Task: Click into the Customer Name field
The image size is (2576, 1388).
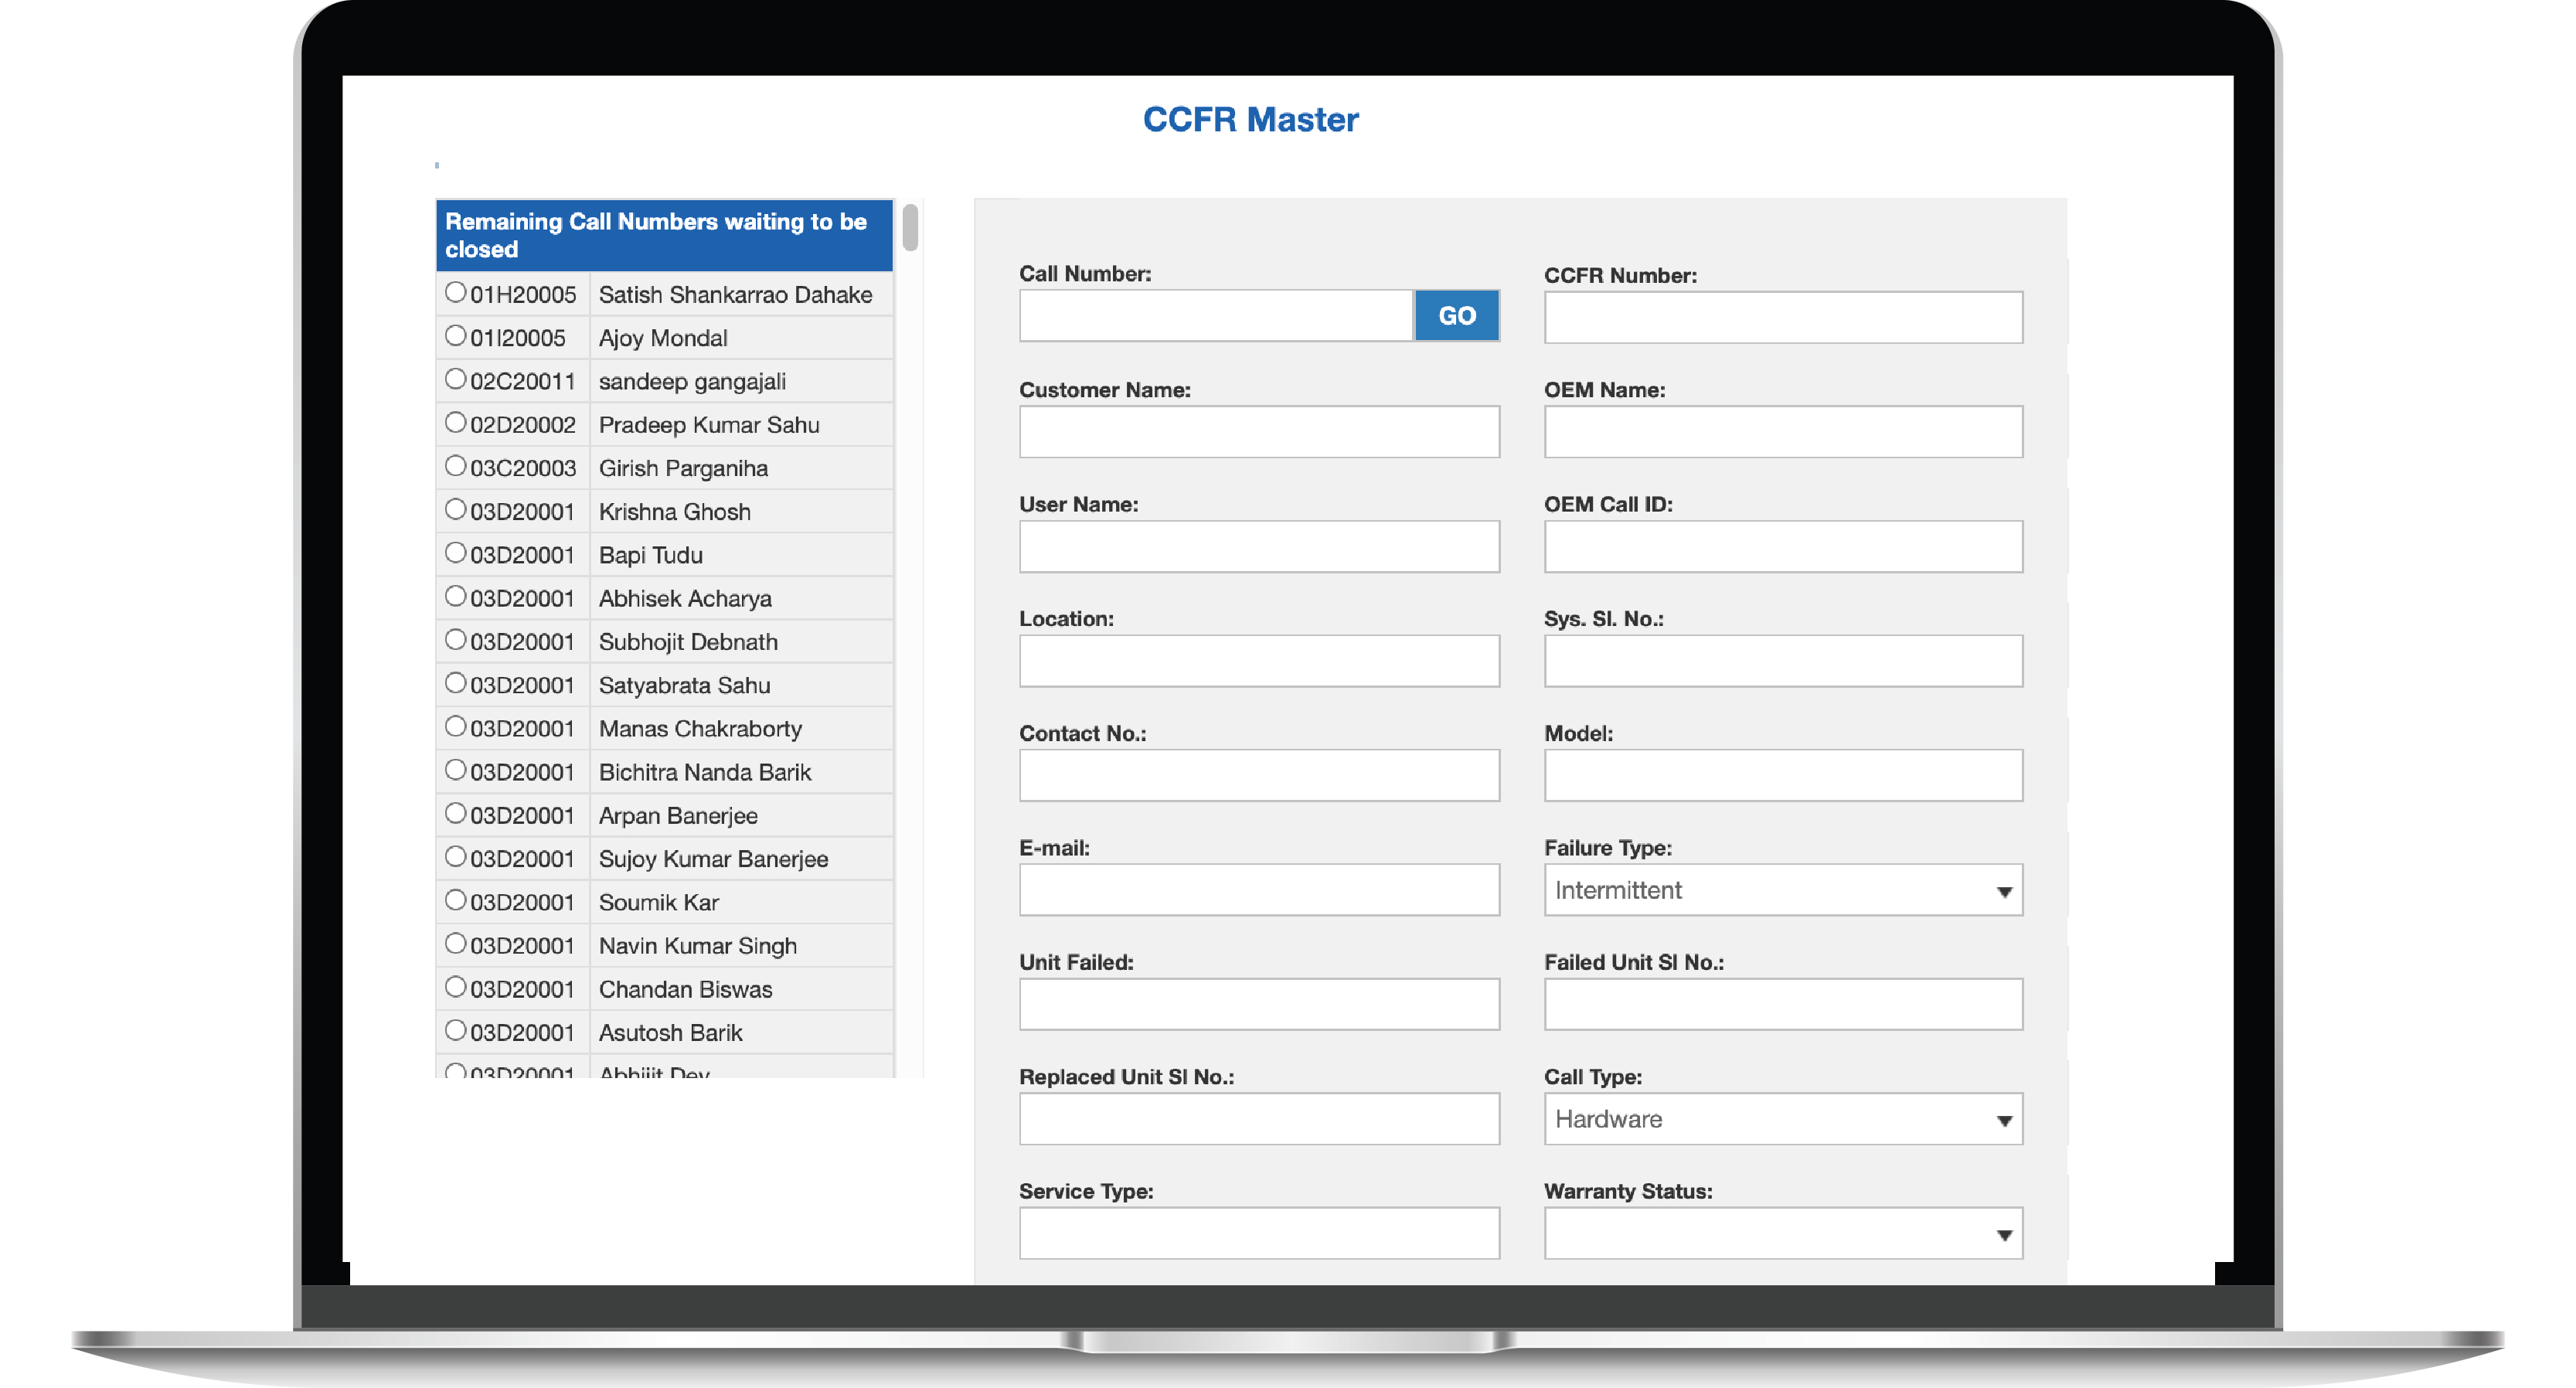Action: [1258, 431]
